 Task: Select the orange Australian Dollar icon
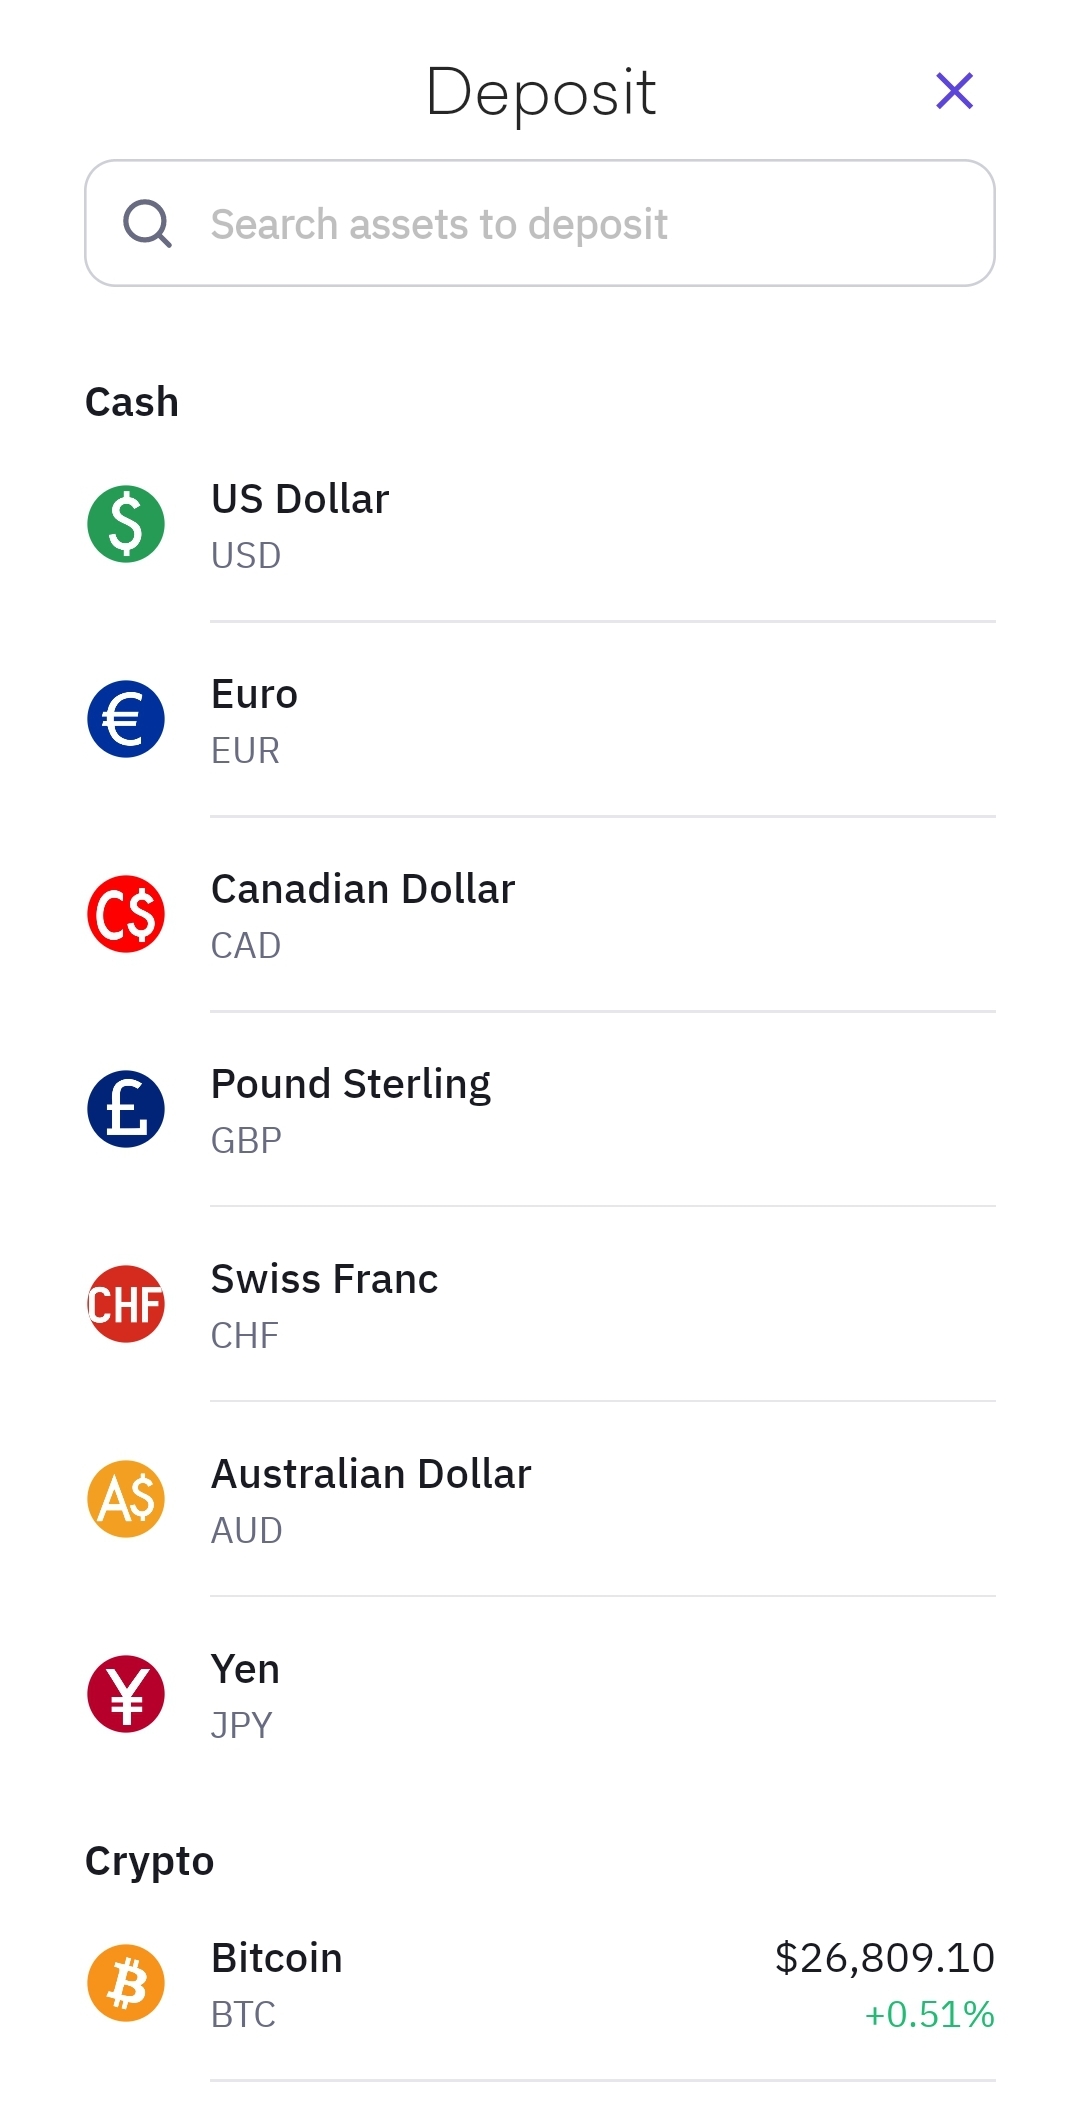point(126,1499)
